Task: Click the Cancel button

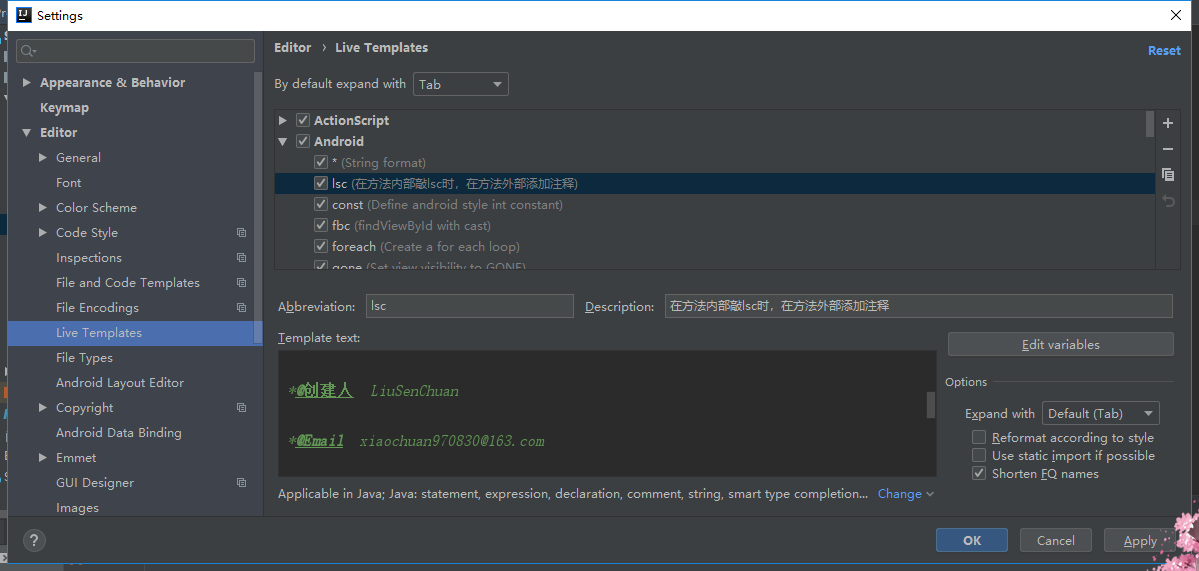Action: tap(1056, 540)
